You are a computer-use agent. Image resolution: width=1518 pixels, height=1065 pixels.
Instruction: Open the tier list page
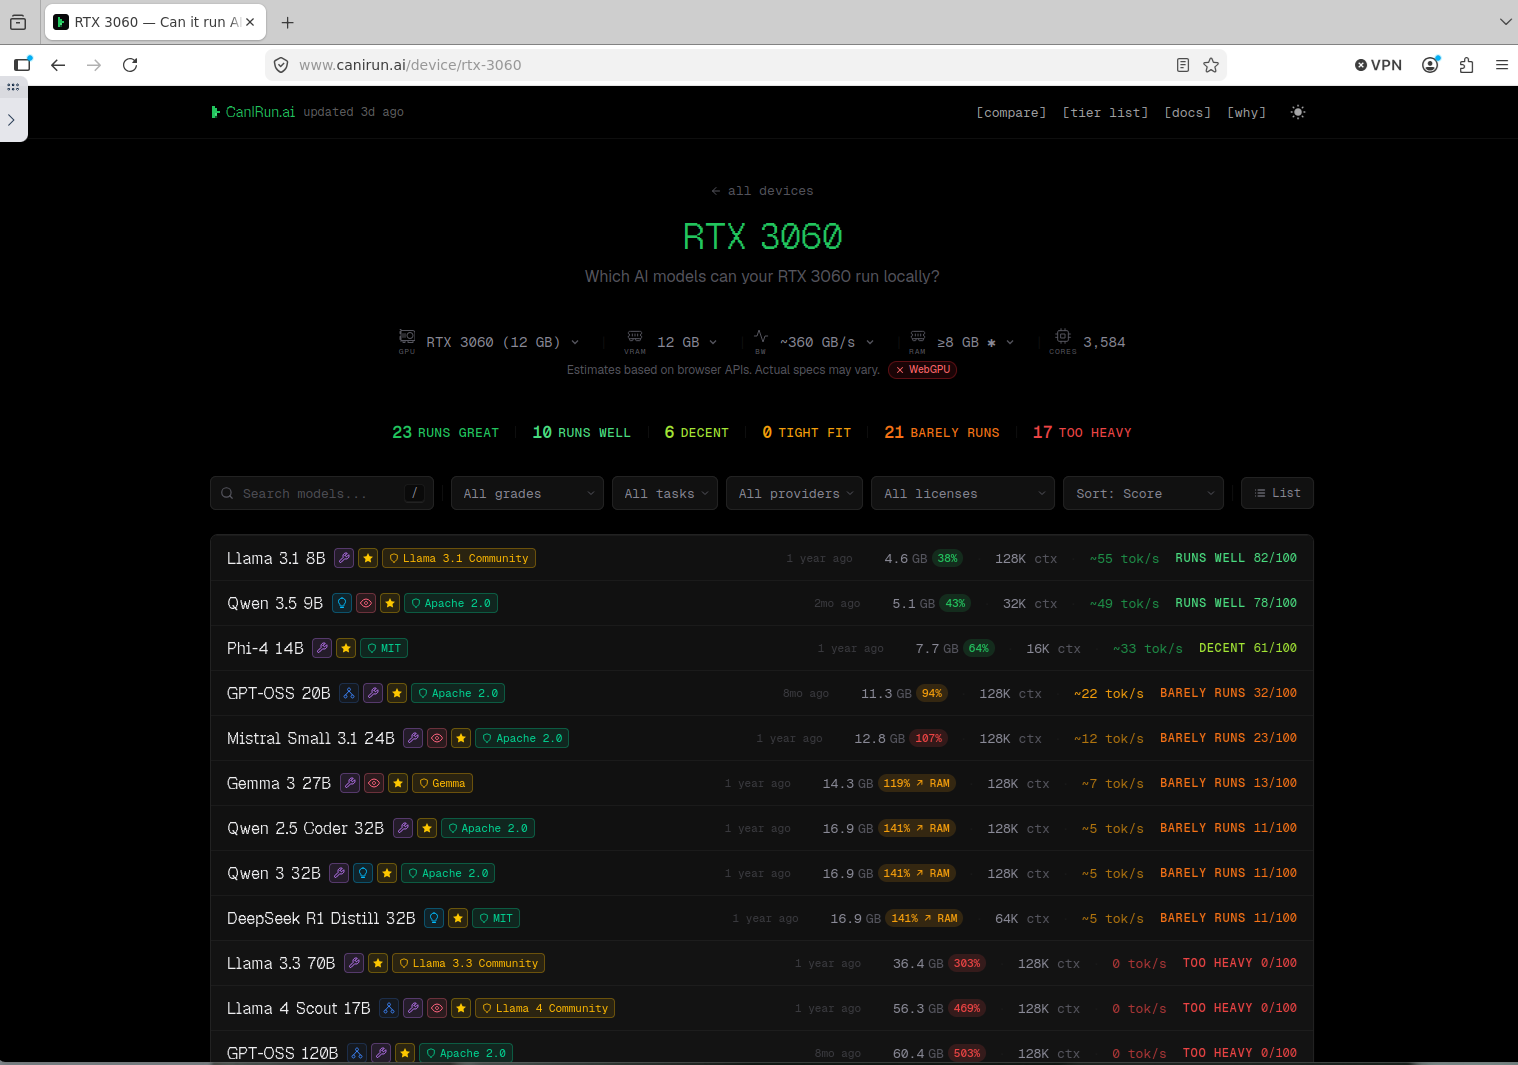[x=1105, y=112]
